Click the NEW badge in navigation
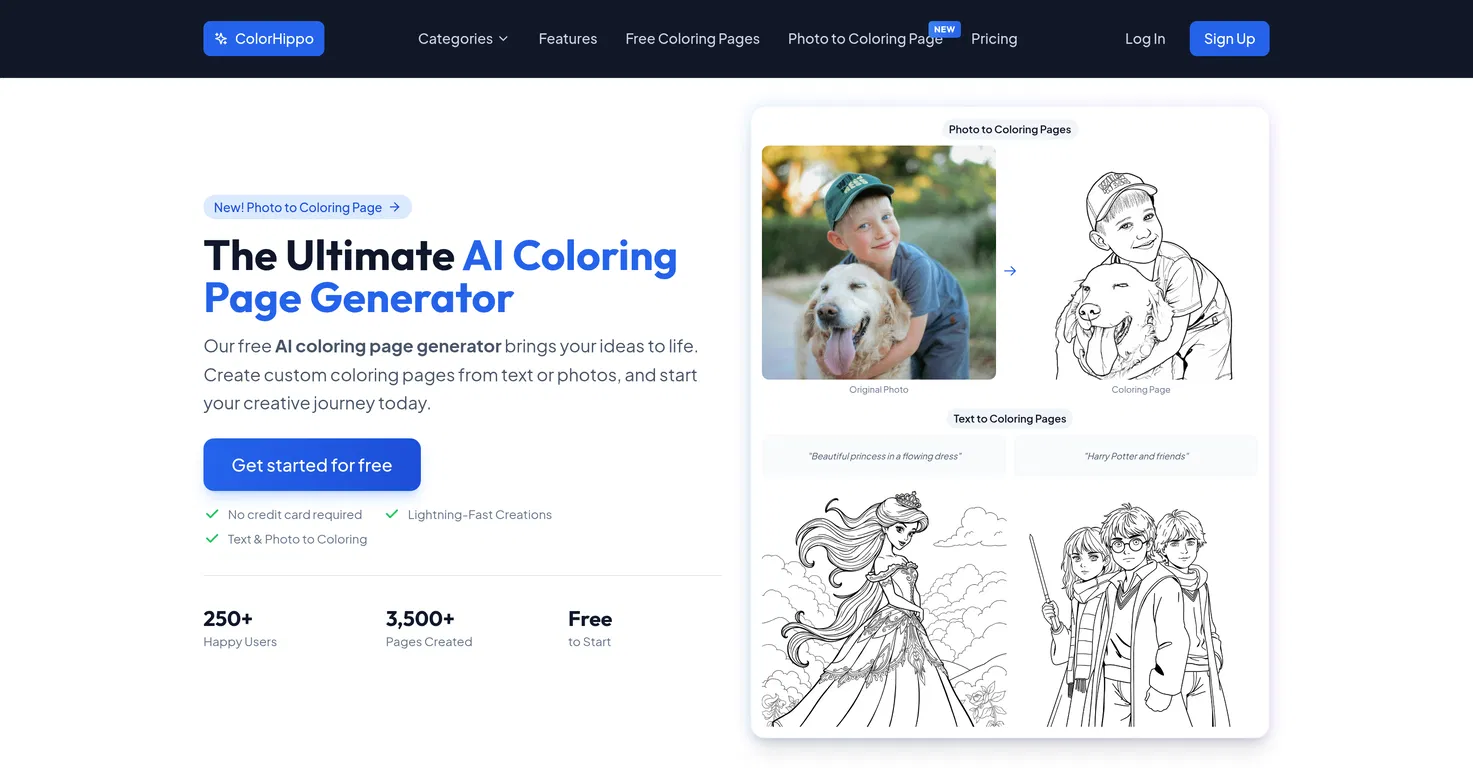This screenshot has width=1473, height=768. click(944, 29)
